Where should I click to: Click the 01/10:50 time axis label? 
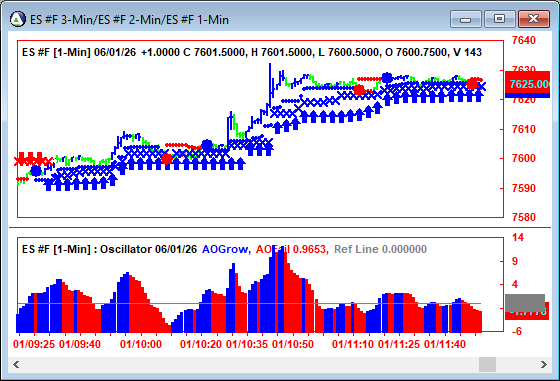click(x=293, y=345)
